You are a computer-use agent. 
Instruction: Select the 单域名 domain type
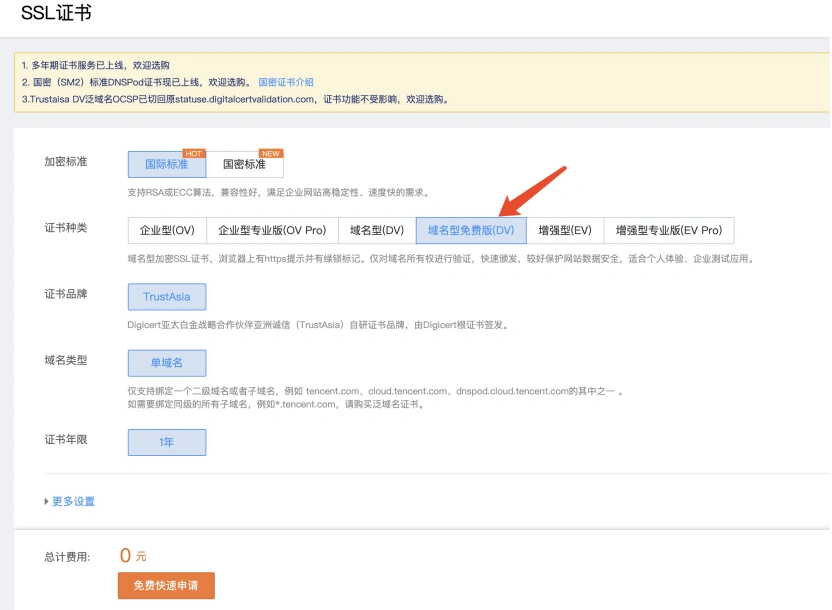[166, 362]
